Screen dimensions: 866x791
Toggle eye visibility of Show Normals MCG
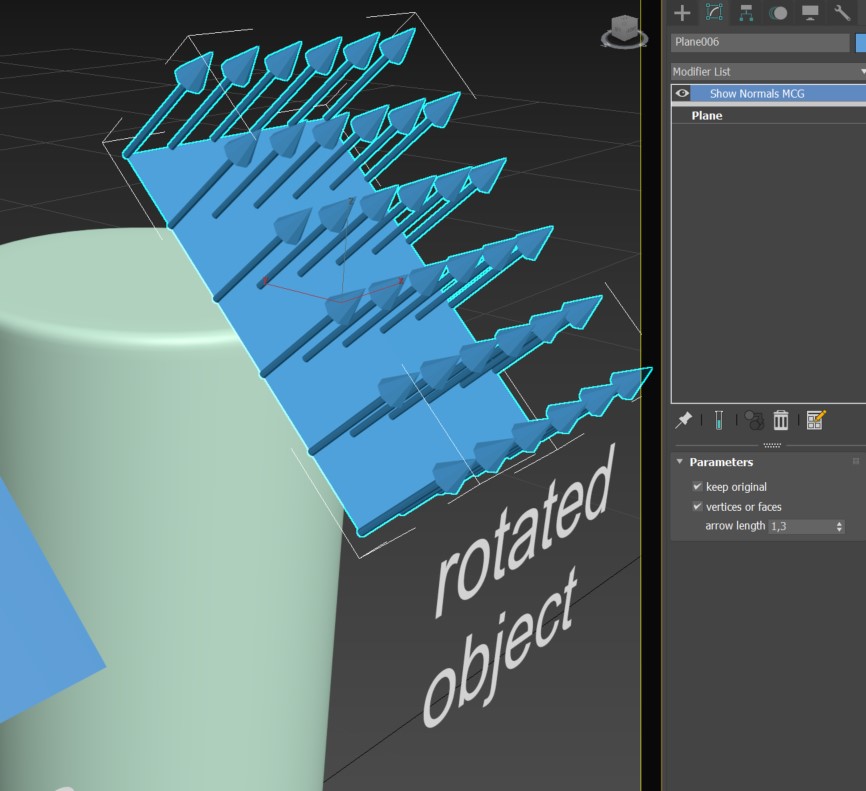tap(682, 93)
